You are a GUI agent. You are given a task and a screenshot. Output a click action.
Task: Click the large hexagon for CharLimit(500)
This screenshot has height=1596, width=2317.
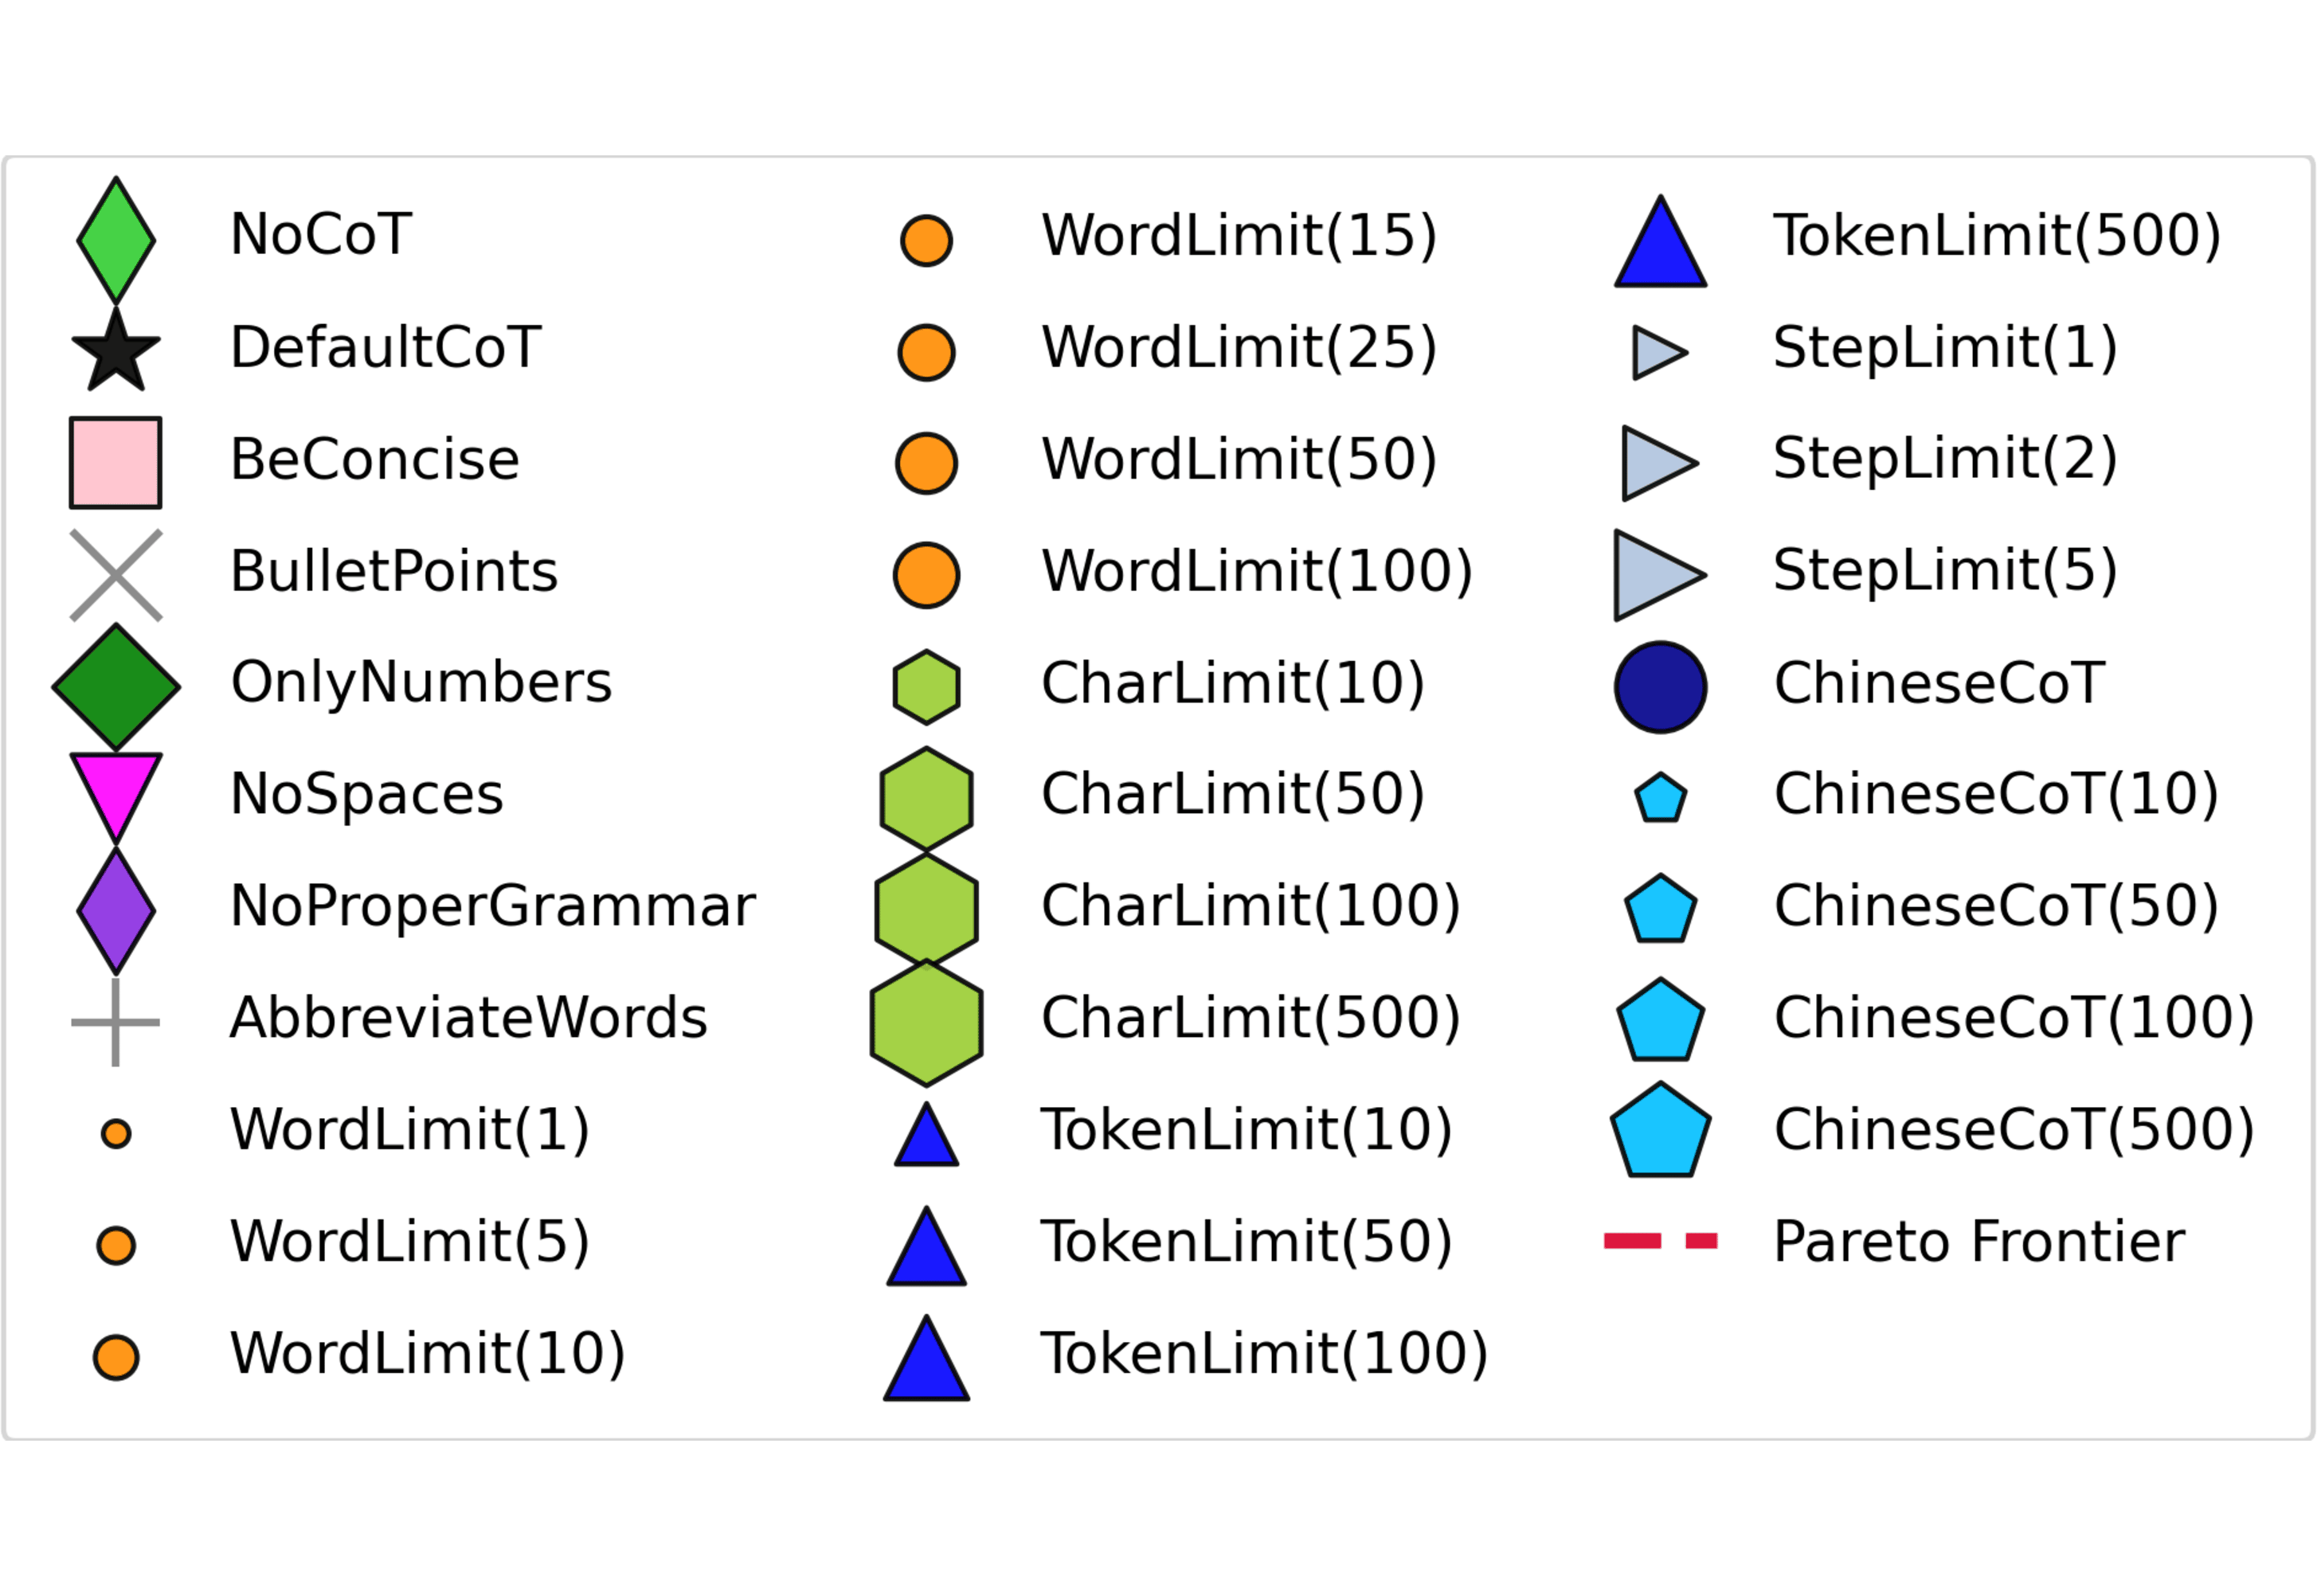coord(926,1022)
